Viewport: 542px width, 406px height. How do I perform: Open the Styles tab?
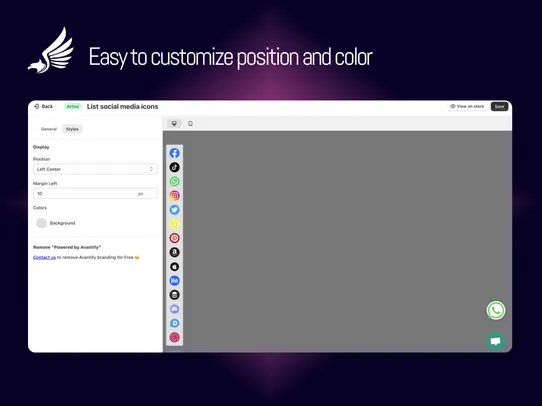[72, 129]
